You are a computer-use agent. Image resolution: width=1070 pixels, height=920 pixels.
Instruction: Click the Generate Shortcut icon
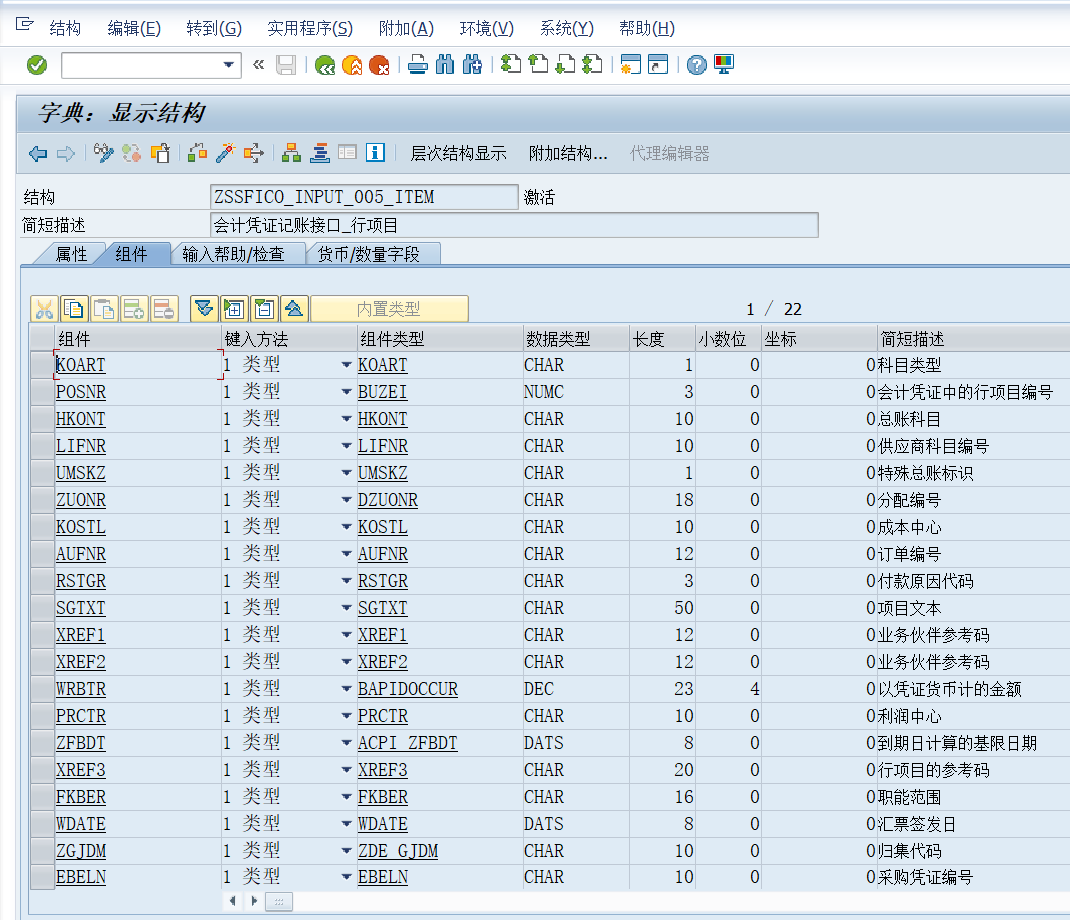point(658,65)
